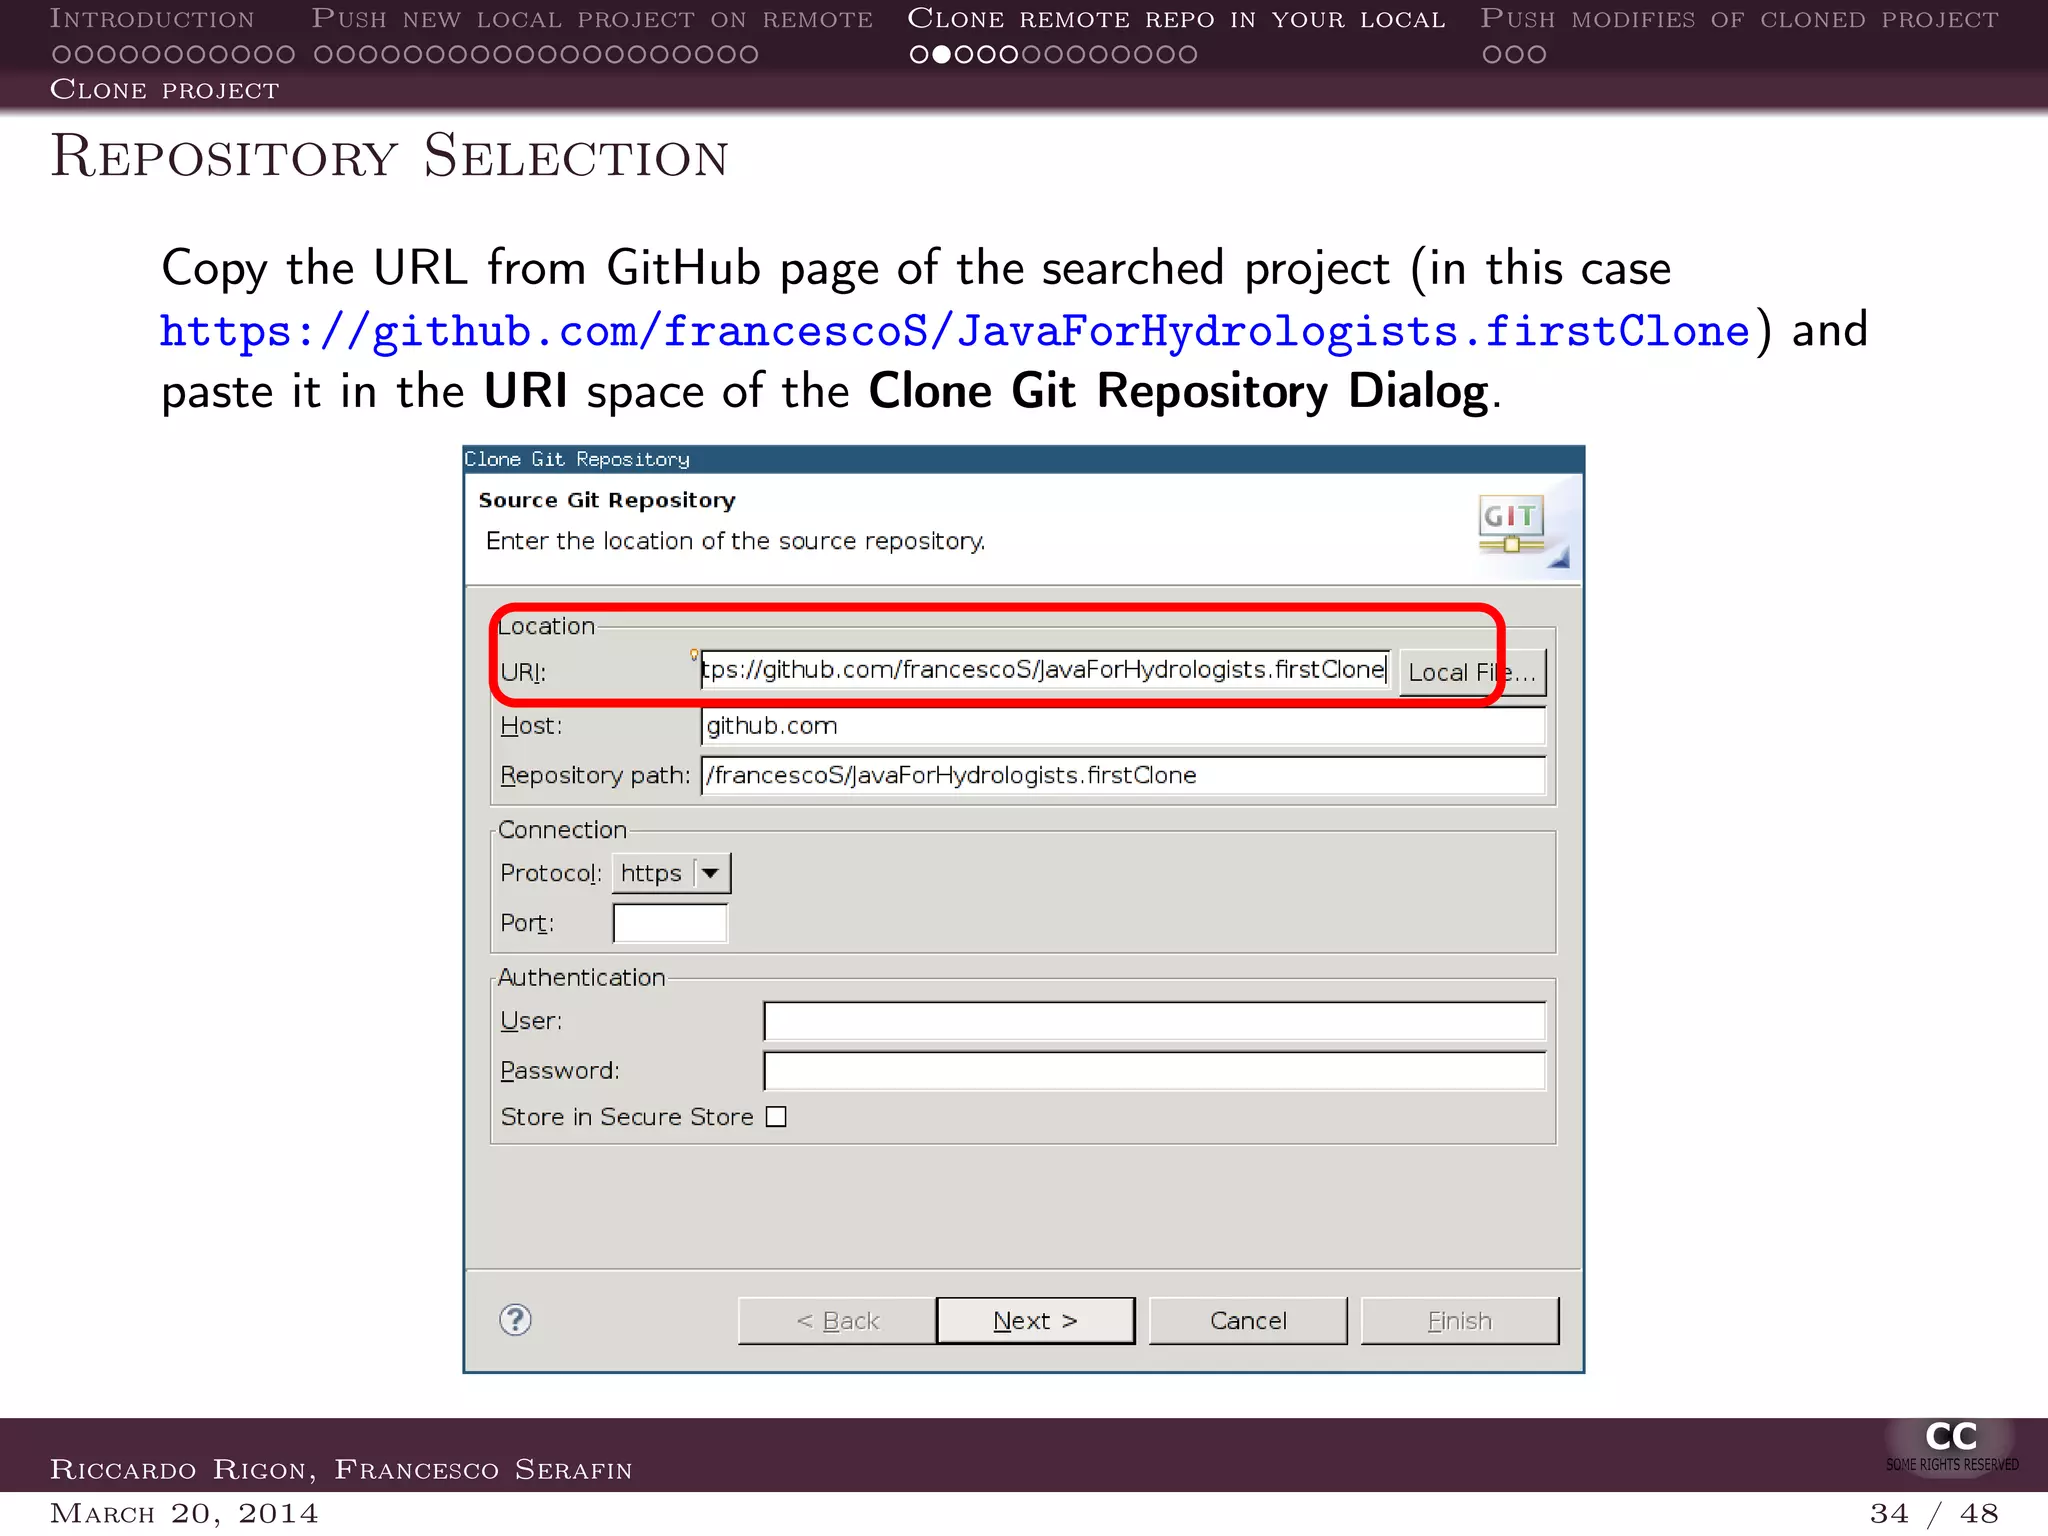Click the User input field
Viewport: 2048px width, 1536px height.
tap(1154, 1021)
